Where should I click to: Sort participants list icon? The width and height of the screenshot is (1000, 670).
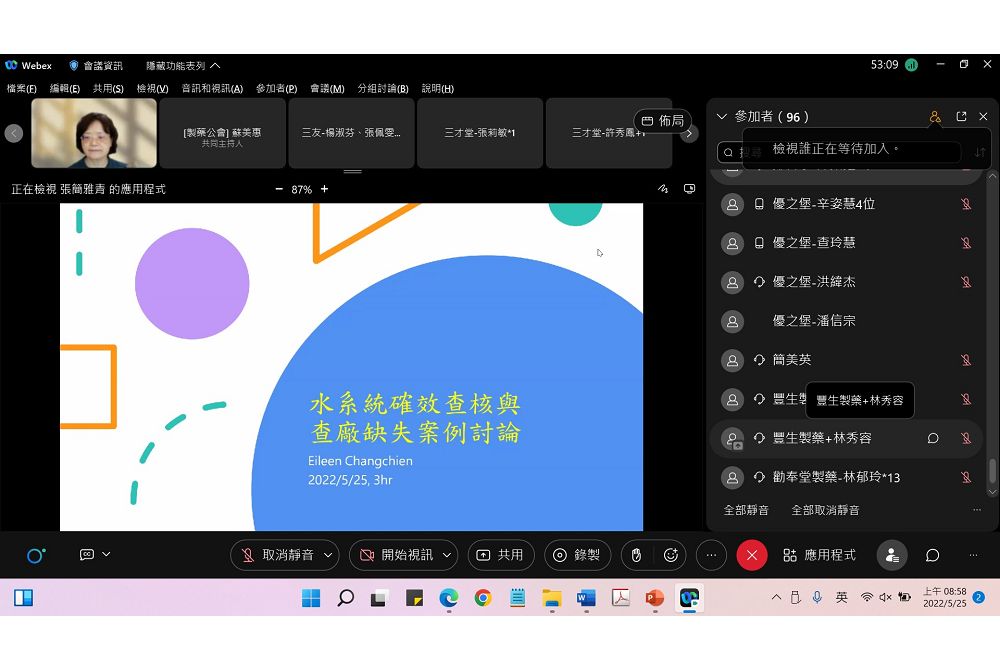point(980,152)
